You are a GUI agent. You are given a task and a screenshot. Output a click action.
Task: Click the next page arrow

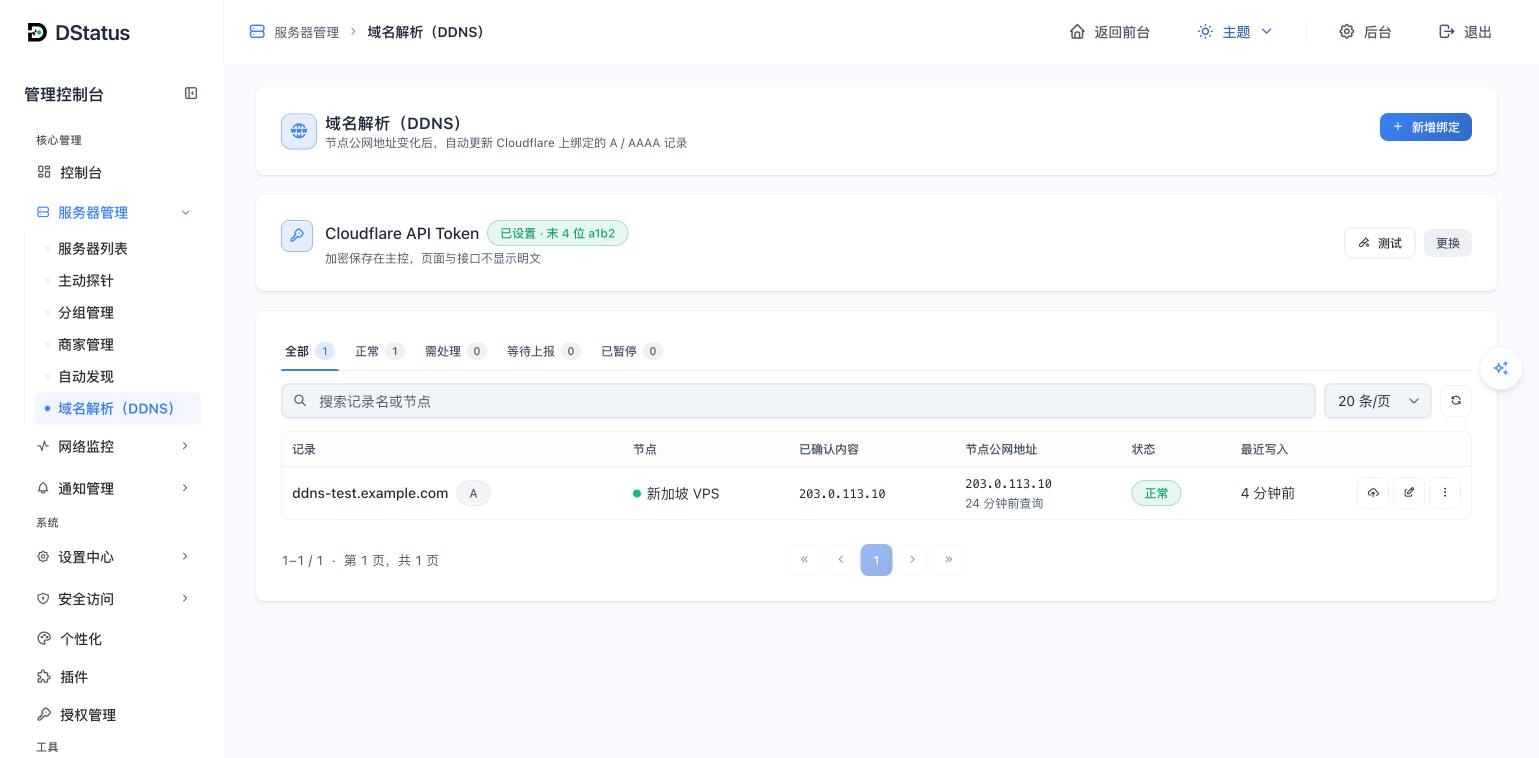click(912, 559)
